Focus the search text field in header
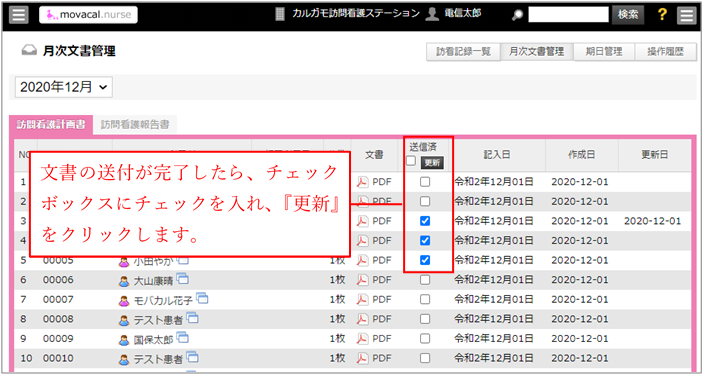The width and height of the screenshot is (702, 376). (569, 14)
